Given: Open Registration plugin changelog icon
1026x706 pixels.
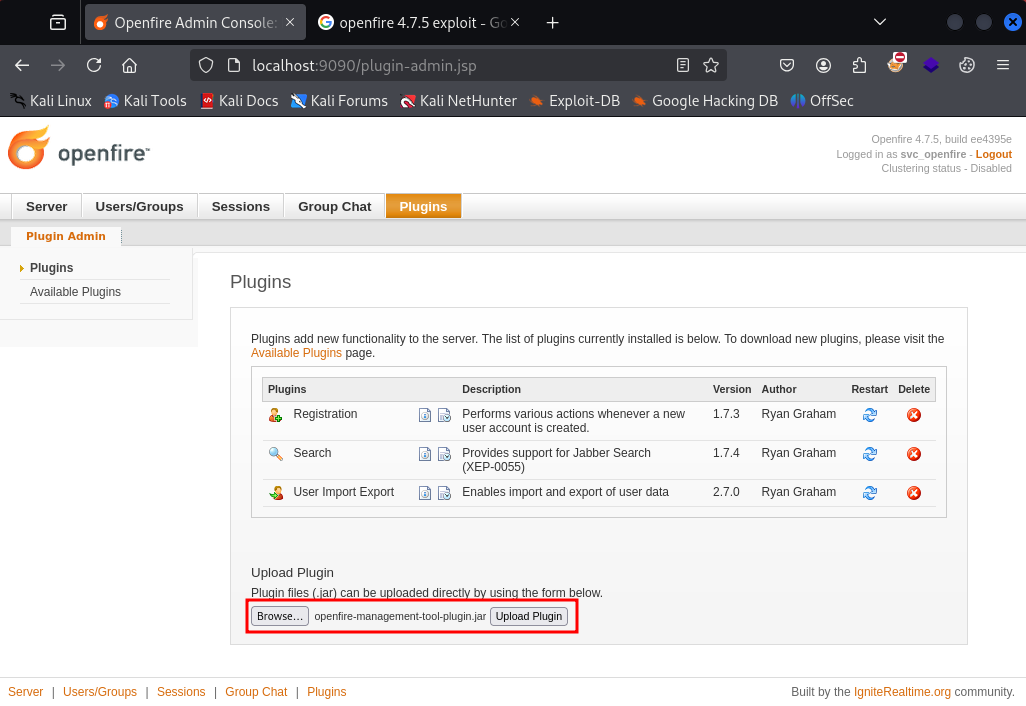Looking at the screenshot, I should [x=444, y=415].
